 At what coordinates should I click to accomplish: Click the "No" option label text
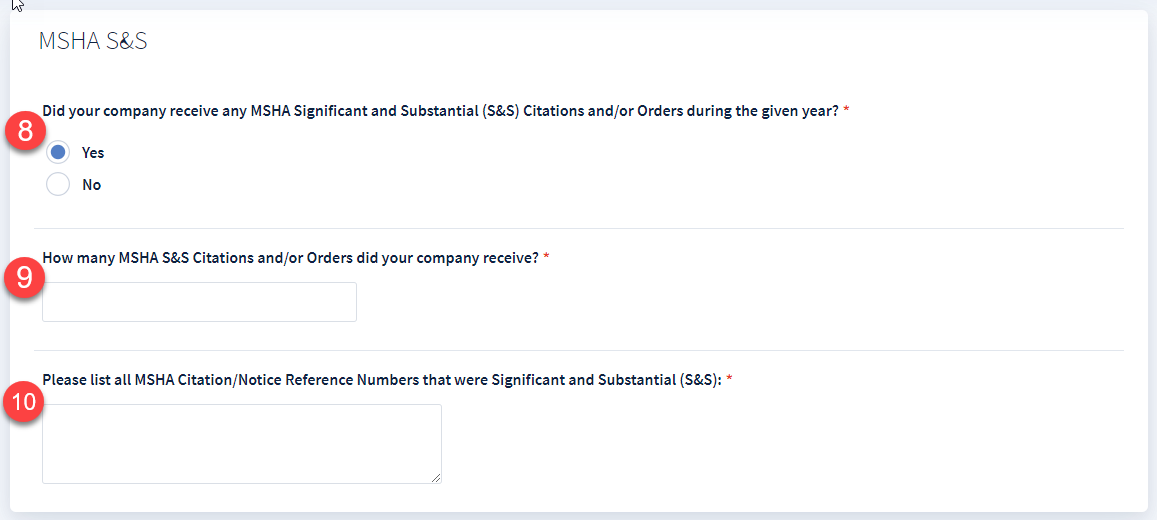[x=91, y=185]
